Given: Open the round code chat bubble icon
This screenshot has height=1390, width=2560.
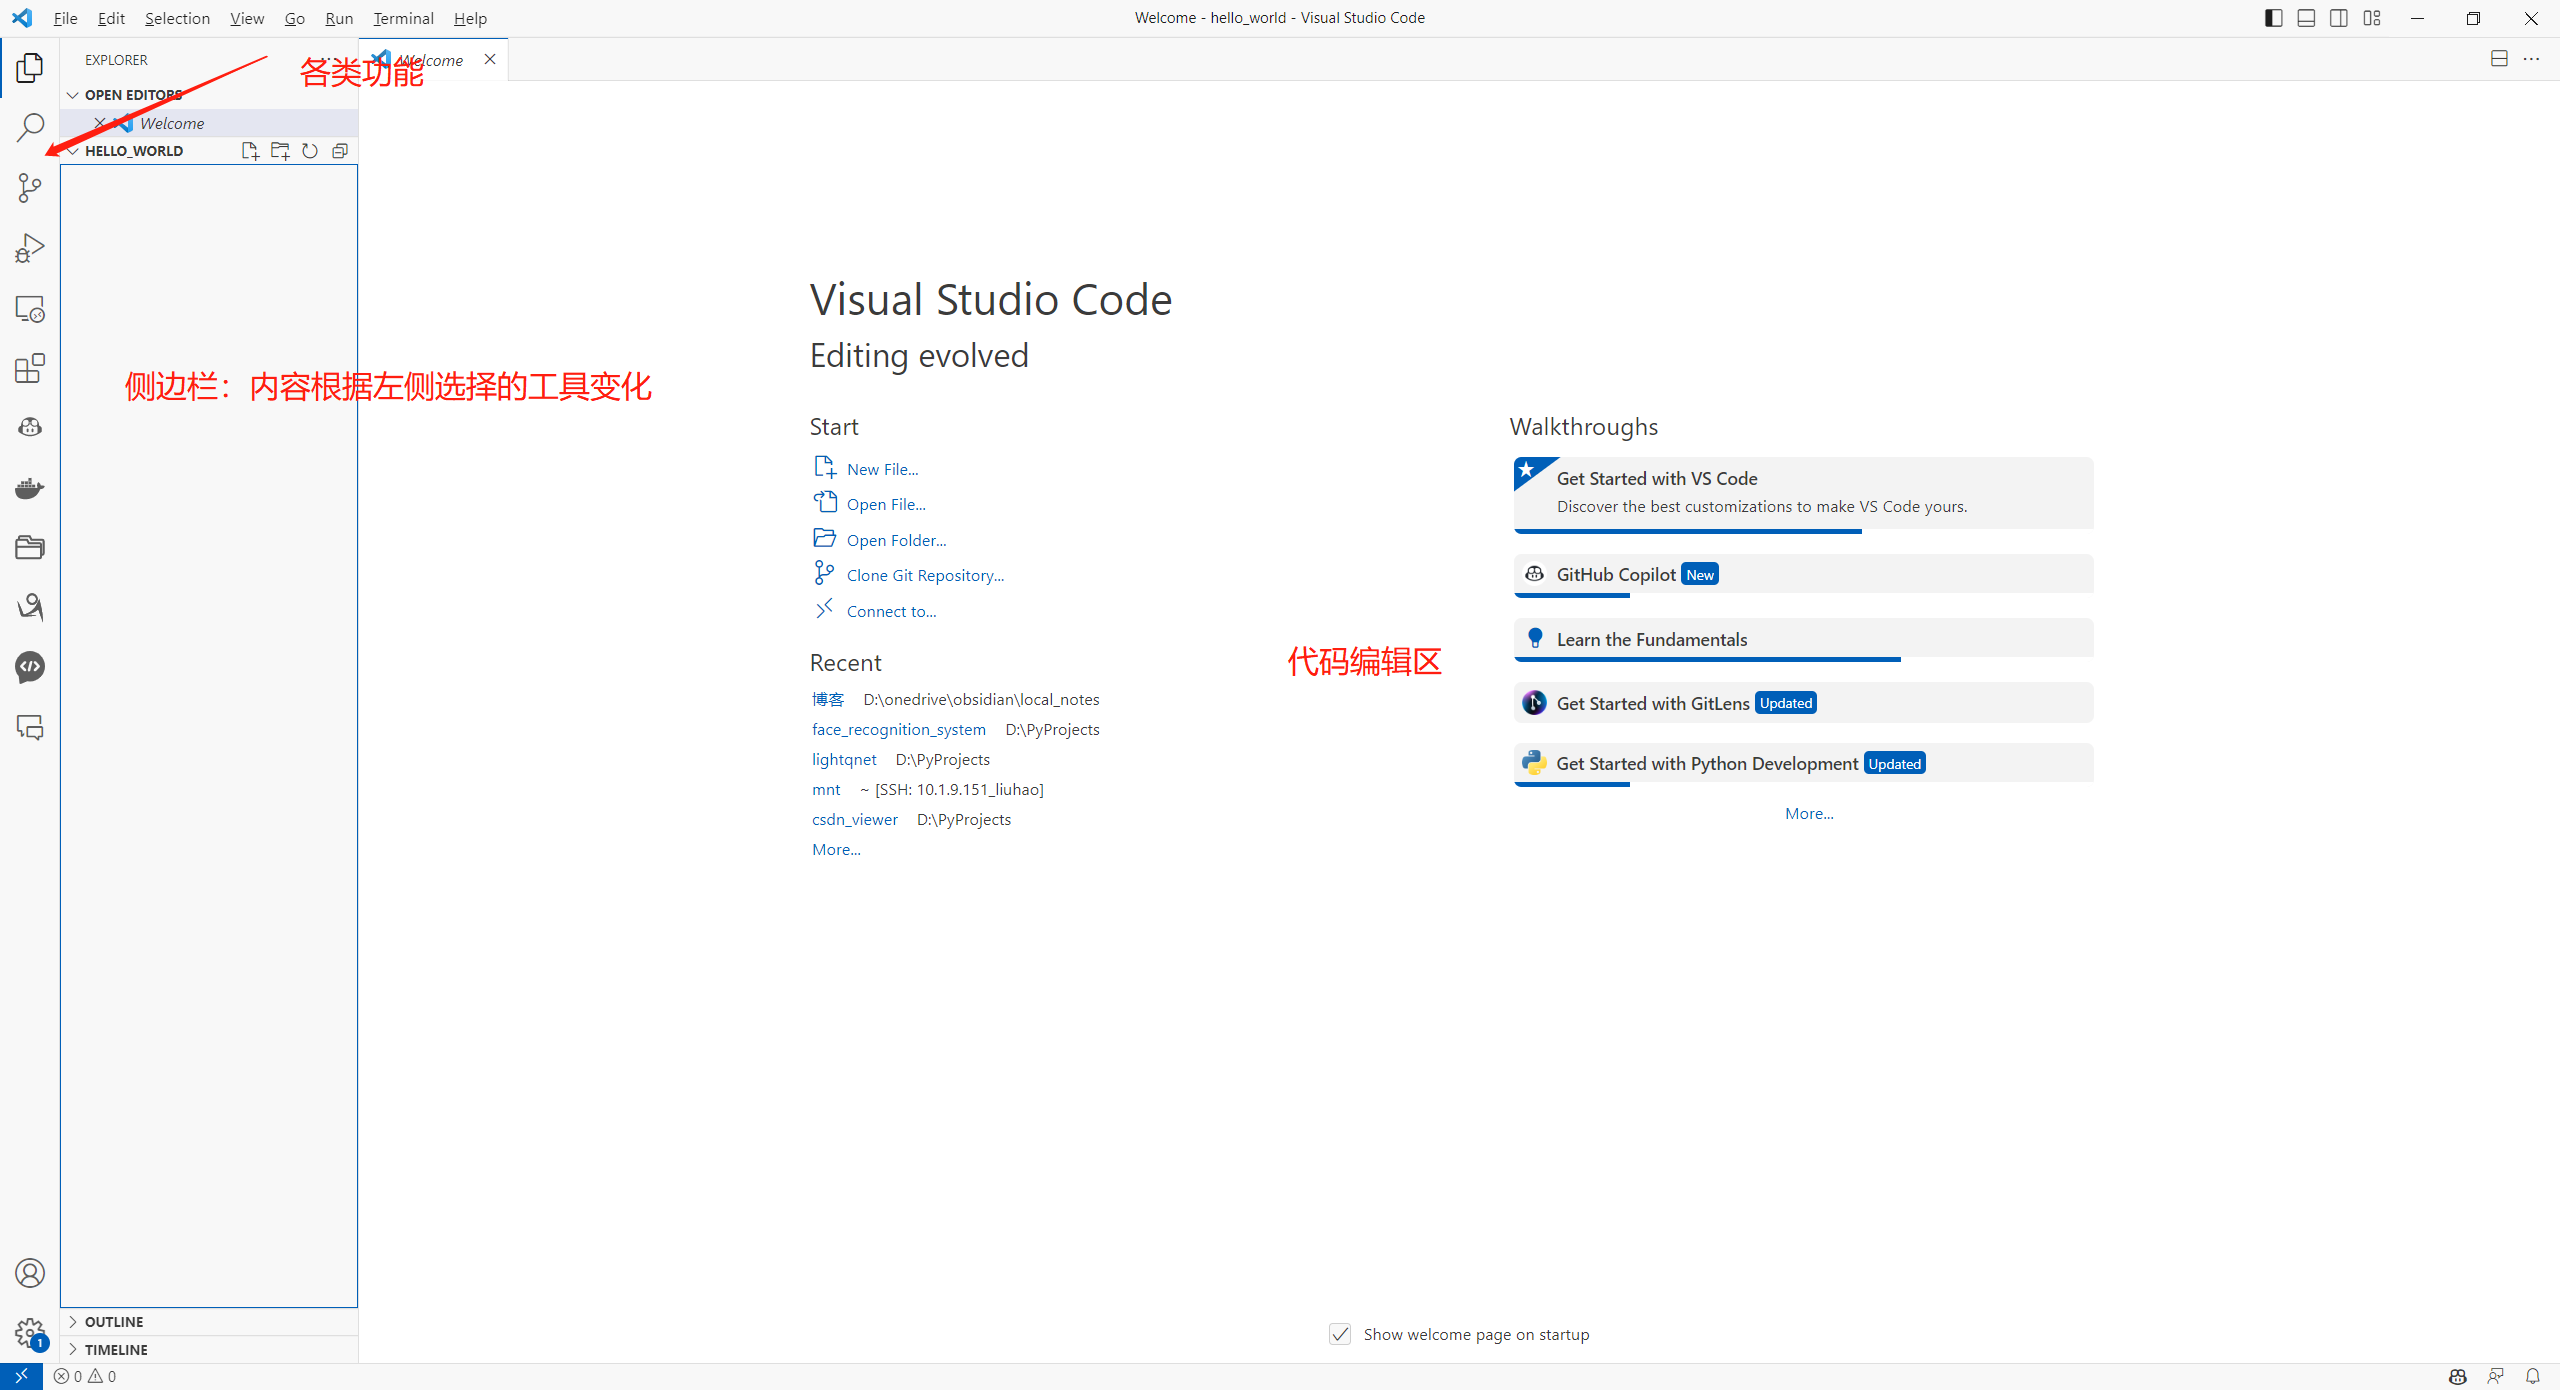Looking at the screenshot, I should (30, 667).
